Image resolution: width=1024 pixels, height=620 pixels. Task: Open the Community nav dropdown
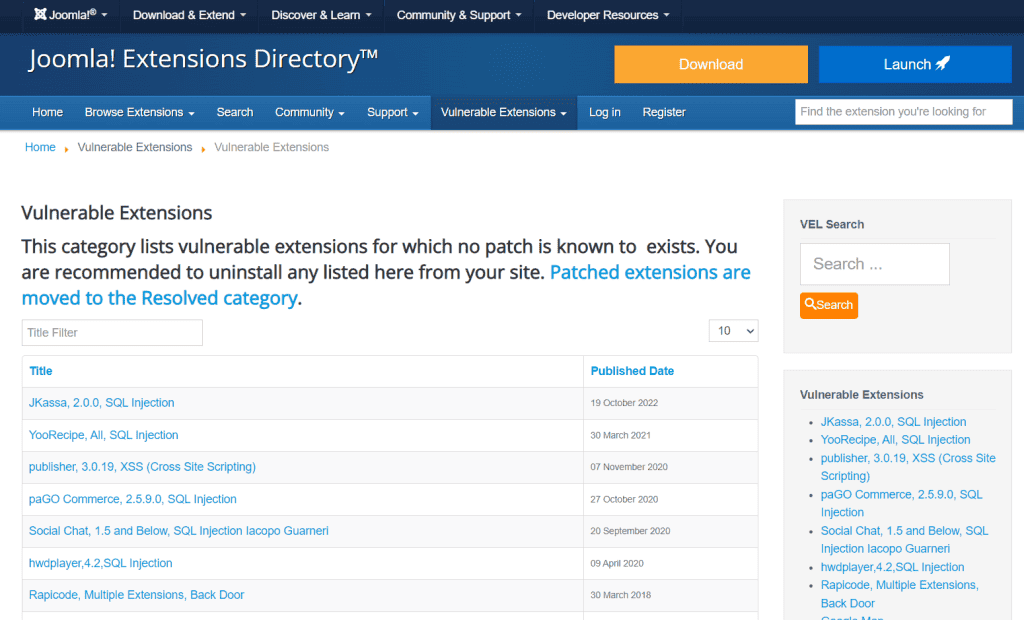click(x=310, y=112)
